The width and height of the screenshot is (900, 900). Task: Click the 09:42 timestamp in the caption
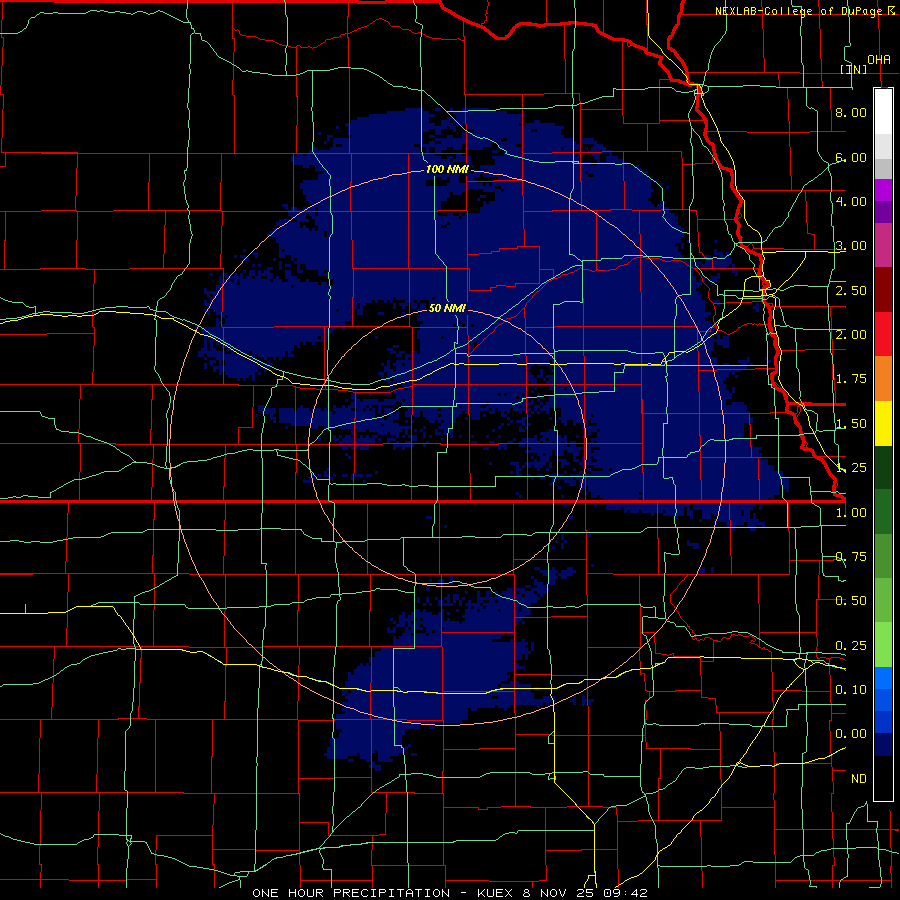[x=625, y=893]
